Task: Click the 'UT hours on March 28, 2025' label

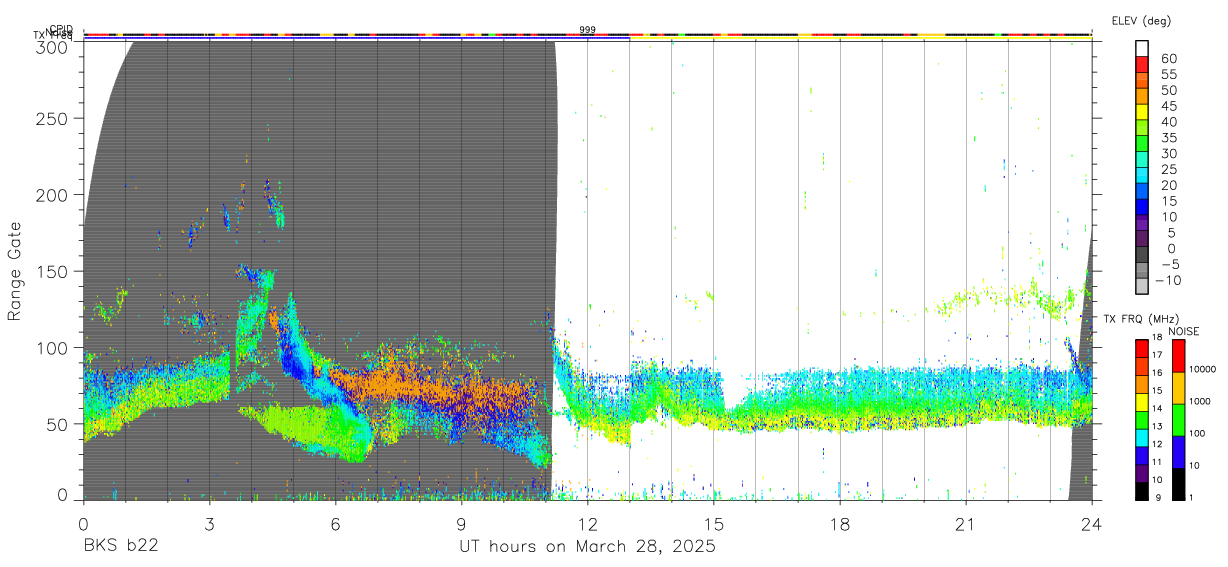Action: 587,547
